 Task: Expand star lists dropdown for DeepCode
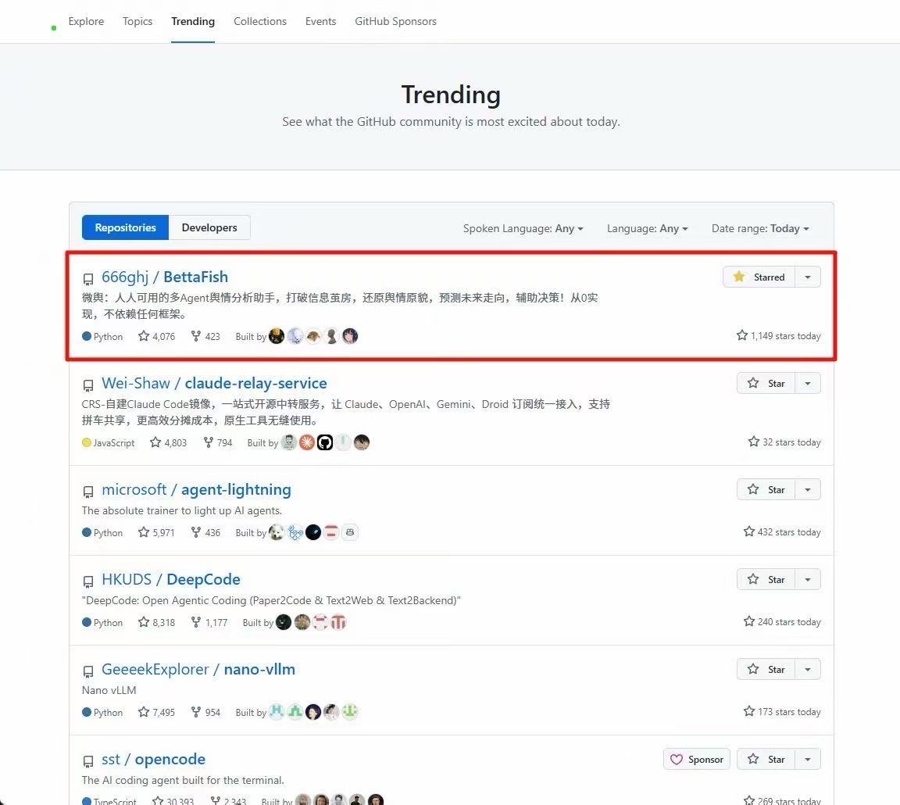808,579
